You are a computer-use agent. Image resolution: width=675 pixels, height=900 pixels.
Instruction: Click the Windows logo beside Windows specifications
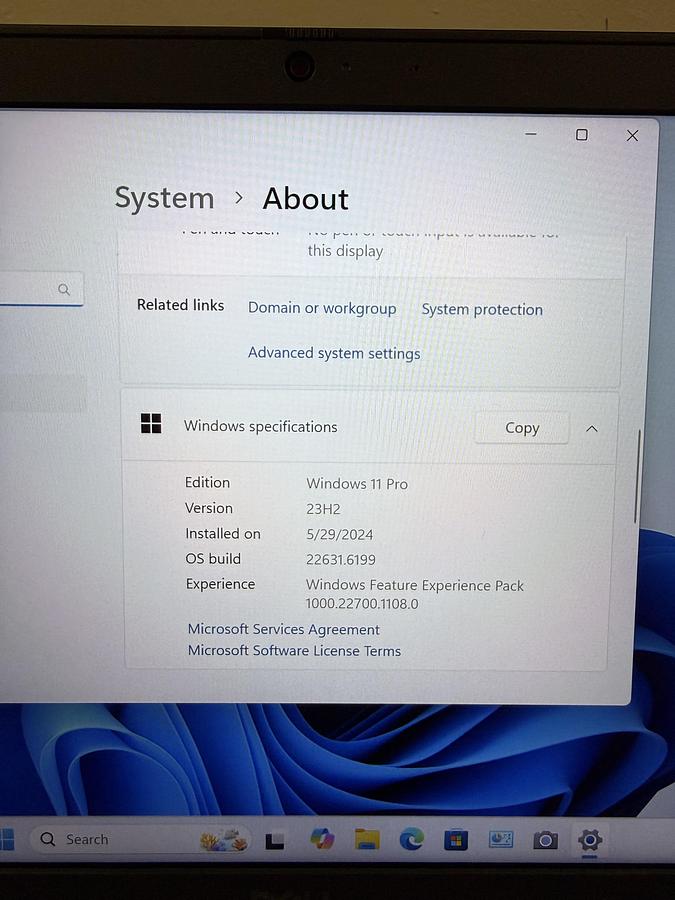[151, 424]
